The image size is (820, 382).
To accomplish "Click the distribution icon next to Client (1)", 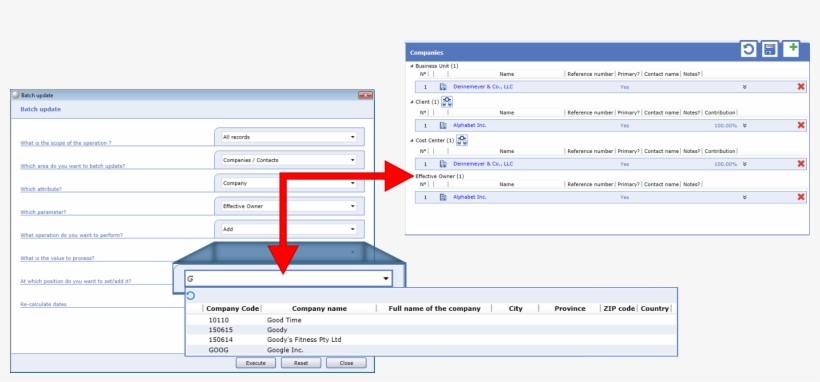I will 447,102.
